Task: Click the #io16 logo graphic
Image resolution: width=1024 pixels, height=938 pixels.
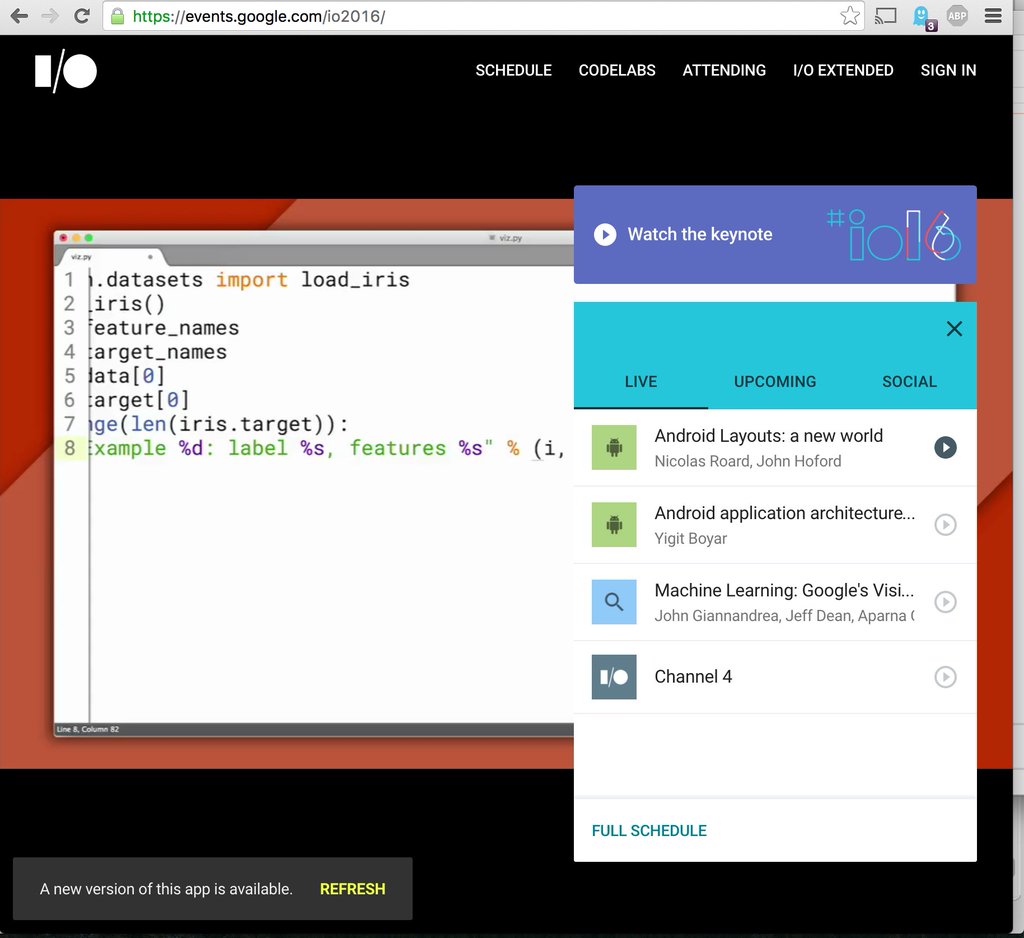Action: tap(893, 234)
